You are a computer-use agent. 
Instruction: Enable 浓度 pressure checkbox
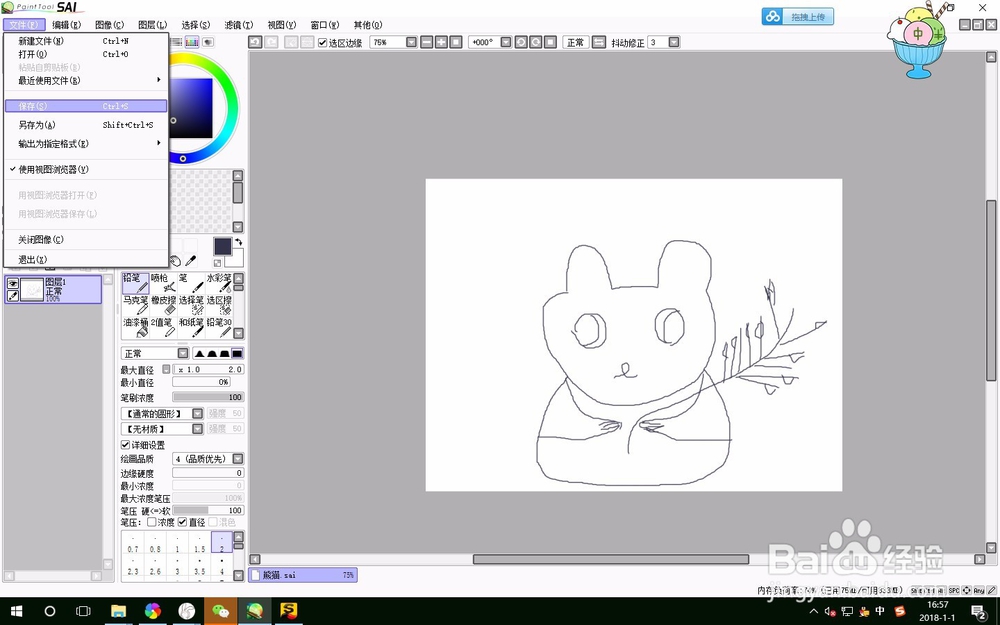[152, 522]
